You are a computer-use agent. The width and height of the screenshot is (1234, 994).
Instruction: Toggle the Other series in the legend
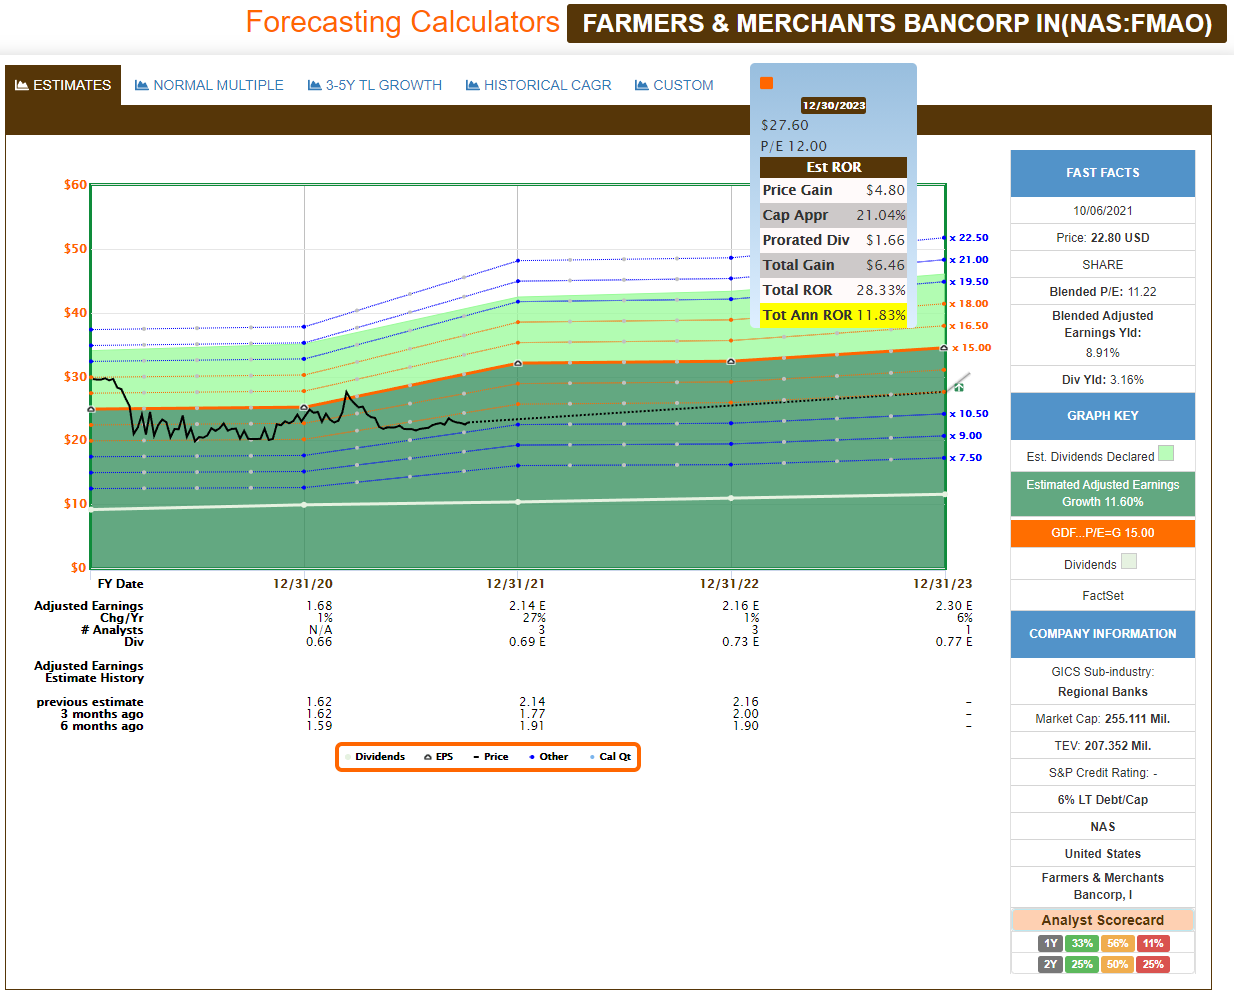(549, 757)
